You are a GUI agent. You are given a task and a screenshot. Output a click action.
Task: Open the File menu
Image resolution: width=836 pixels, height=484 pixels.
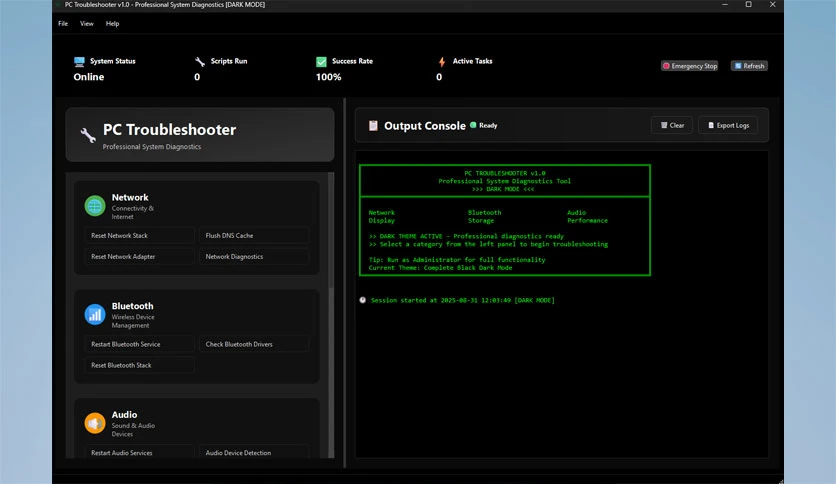[63, 23]
